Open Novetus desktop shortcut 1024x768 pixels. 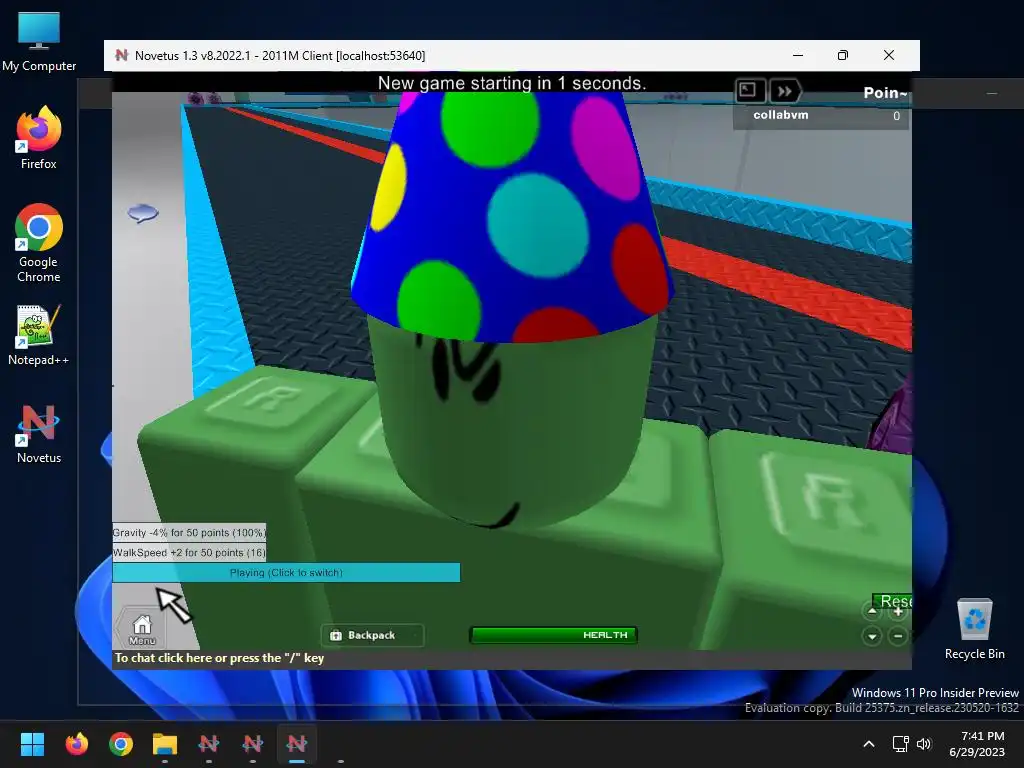click(x=39, y=434)
